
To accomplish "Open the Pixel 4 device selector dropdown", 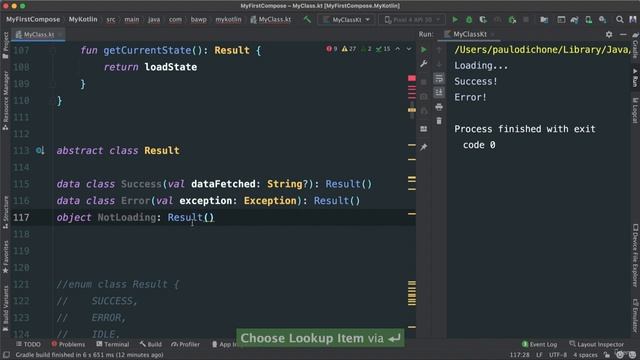I will tap(412, 19).
